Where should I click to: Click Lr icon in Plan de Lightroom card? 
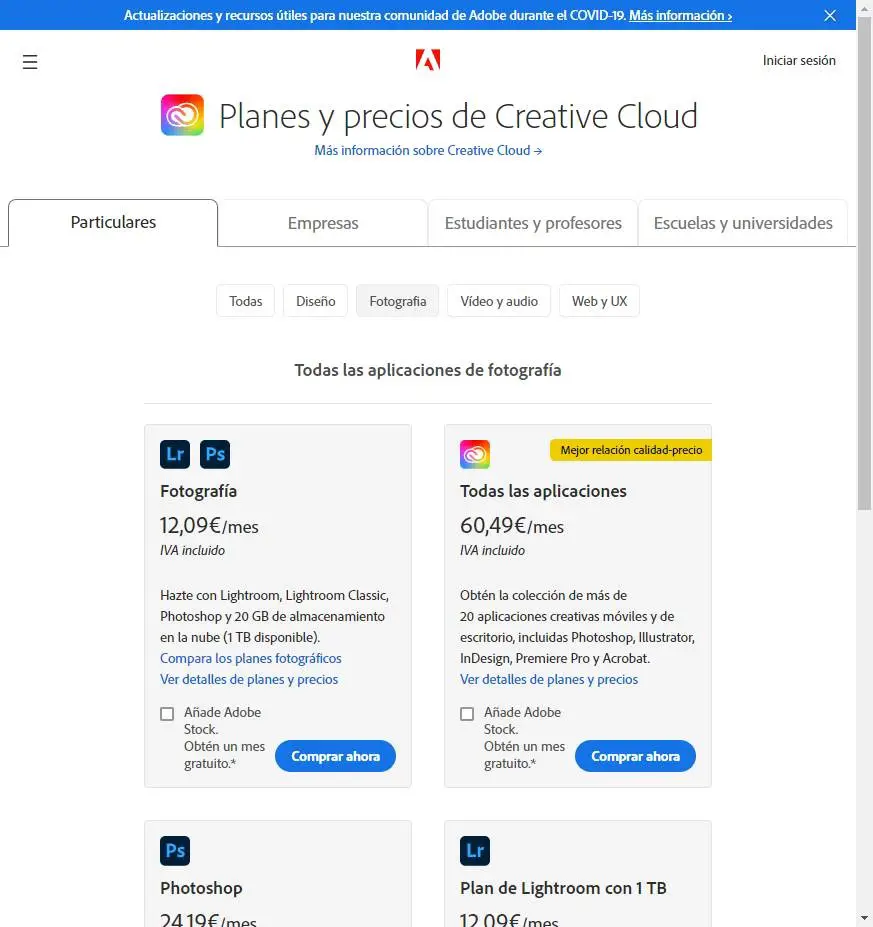475,850
